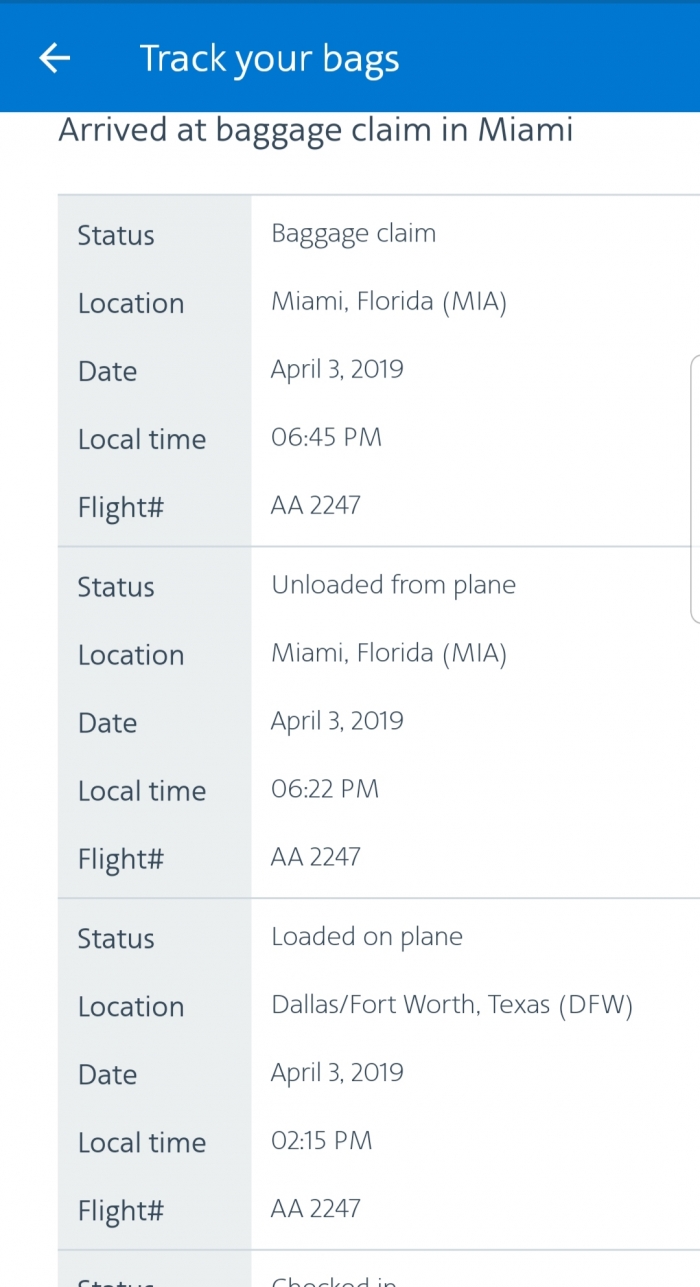Click Miami location in the Unloaded from plane entry
Screen dimensions: 700x1287
pos(388,654)
